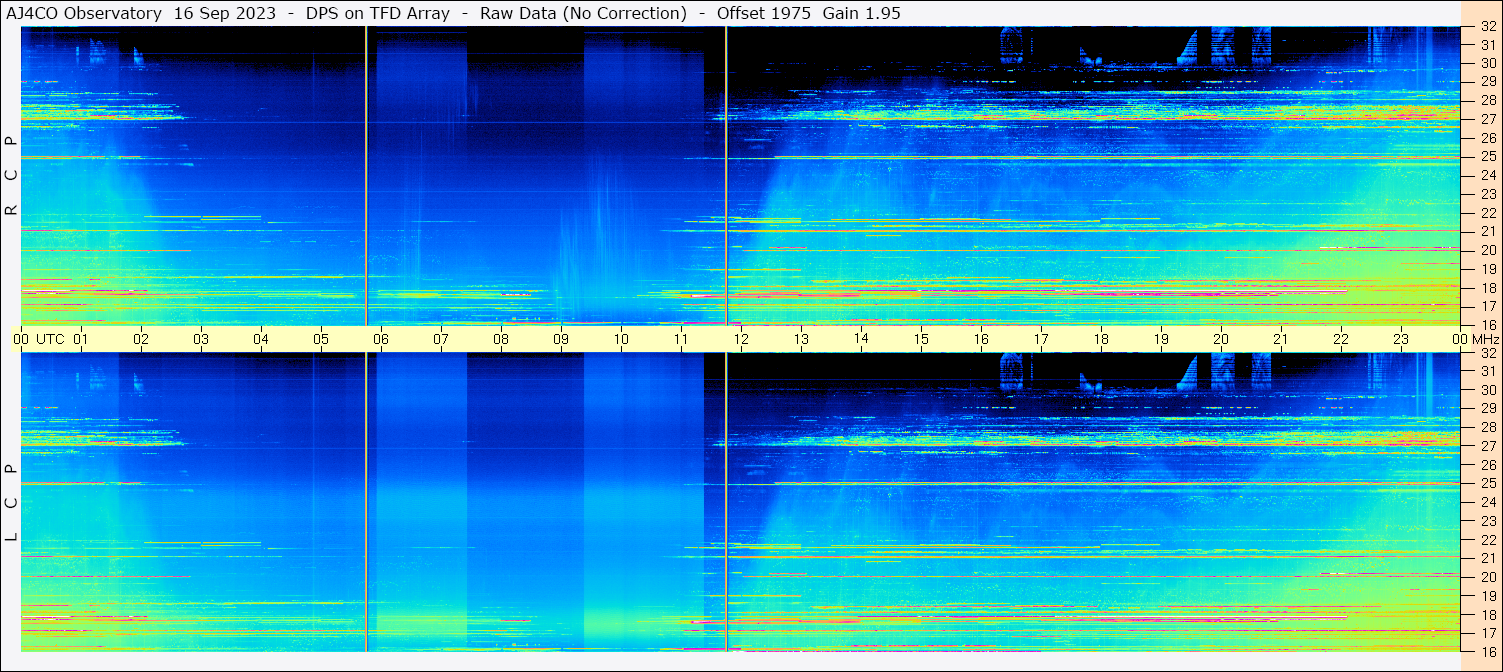The width and height of the screenshot is (1503, 672).
Task: Select the 15 hour tick label
Action: (921, 339)
